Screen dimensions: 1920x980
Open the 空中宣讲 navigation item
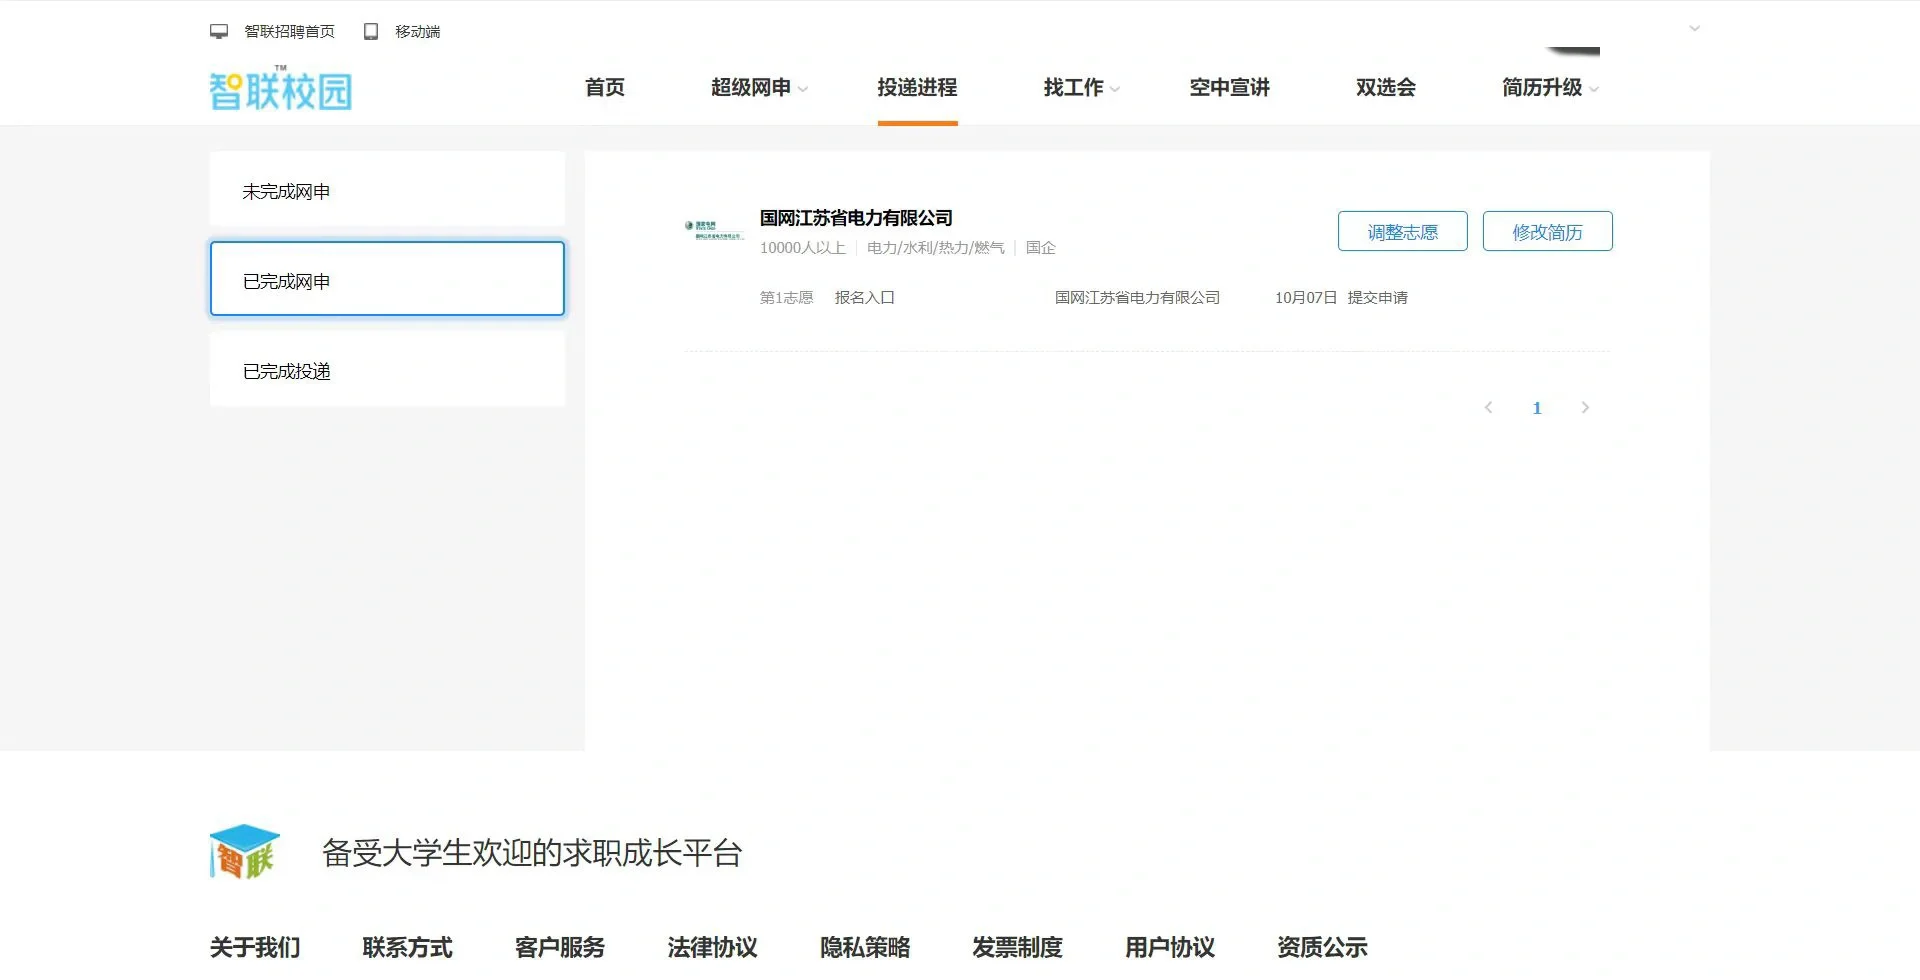point(1230,88)
